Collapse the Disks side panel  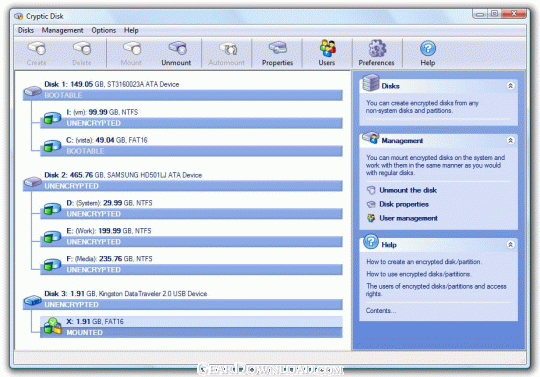coord(510,86)
